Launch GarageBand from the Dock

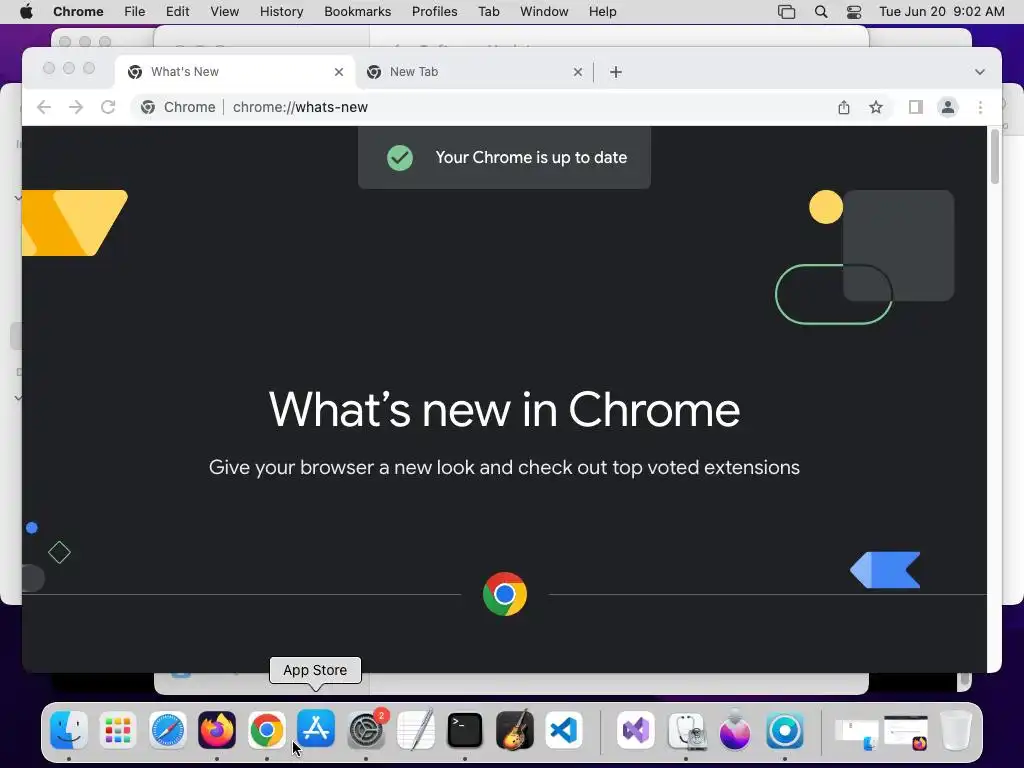tap(515, 729)
